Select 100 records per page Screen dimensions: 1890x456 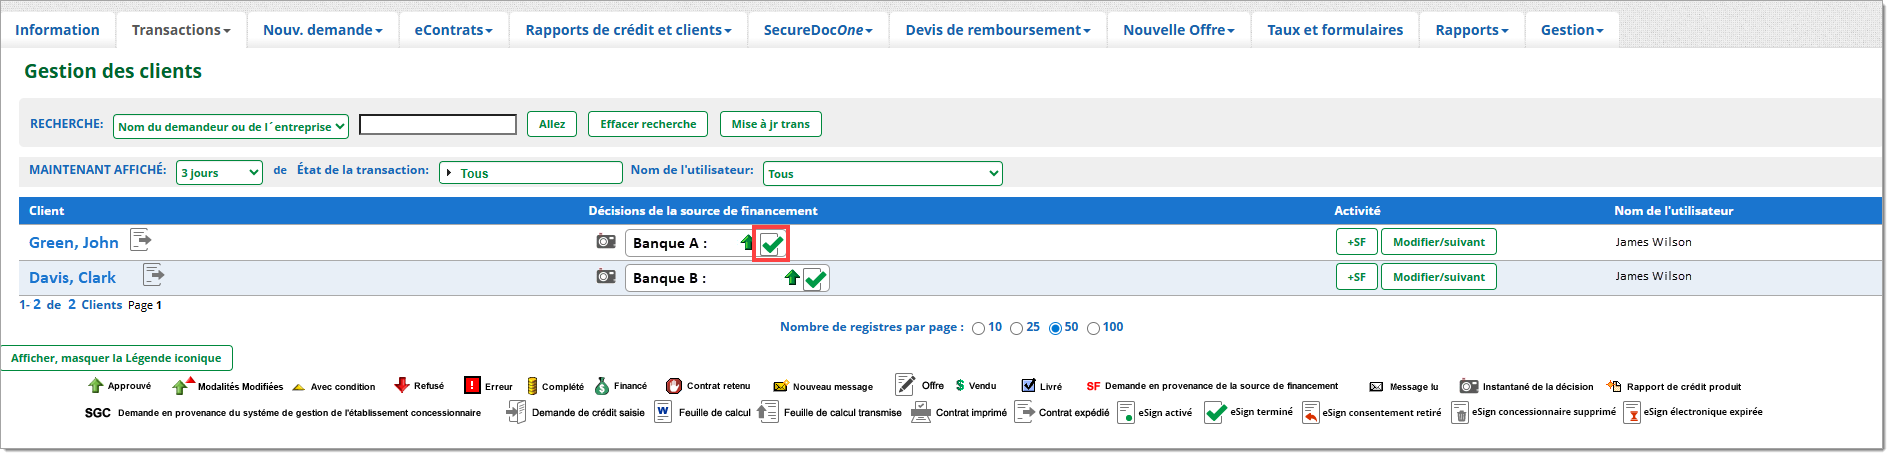pos(1093,329)
